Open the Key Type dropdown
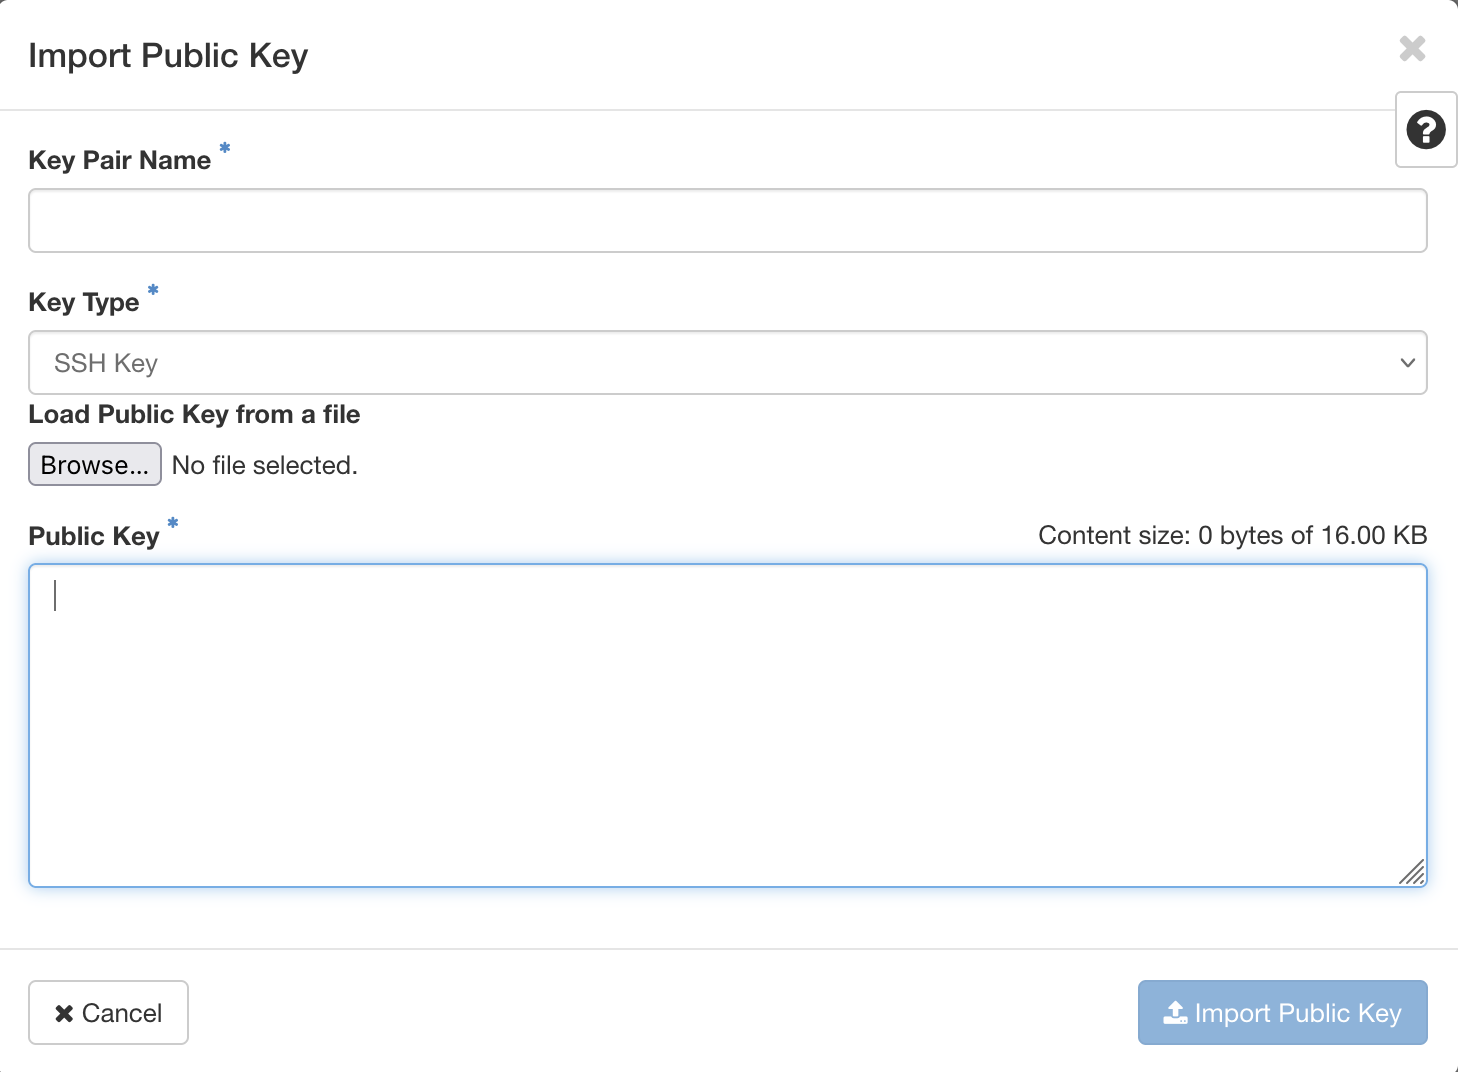The image size is (1458, 1072). pyautogui.click(x=727, y=362)
